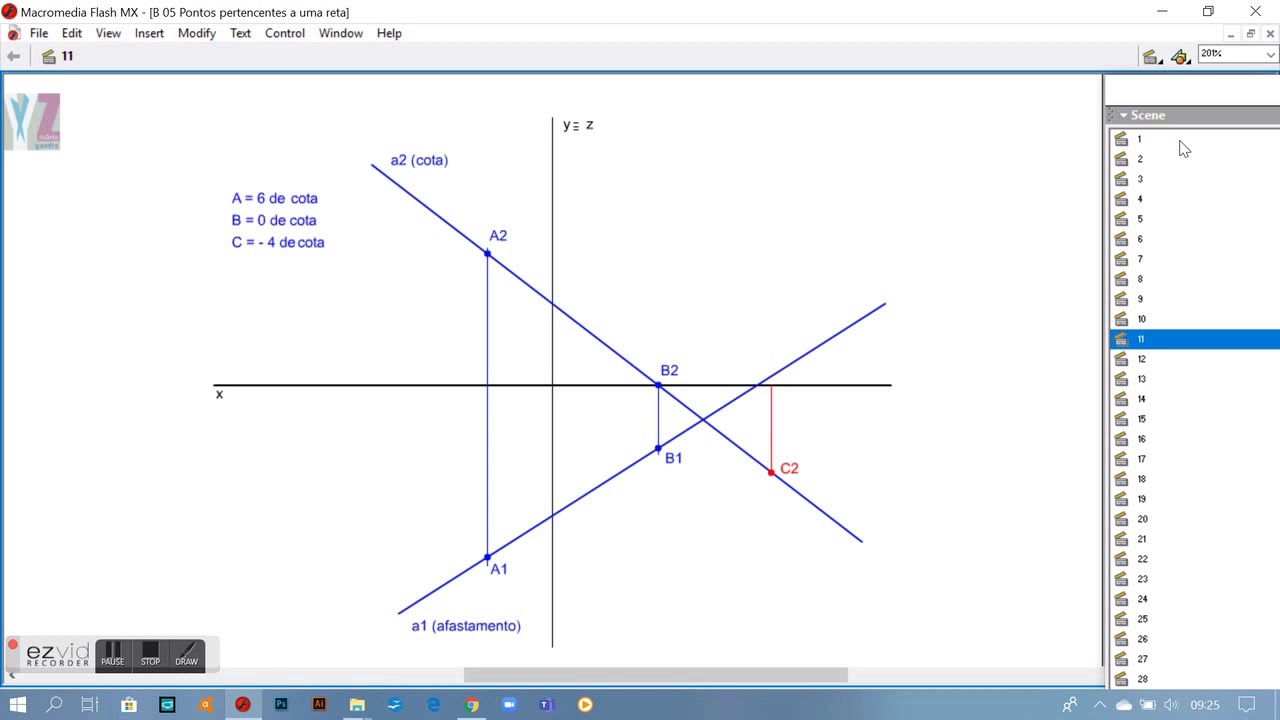Image resolution: width=1280 pixels, height=720 pixels.
Task: Open Illustrator from the taskbar
Action: [x=319, y=705]
